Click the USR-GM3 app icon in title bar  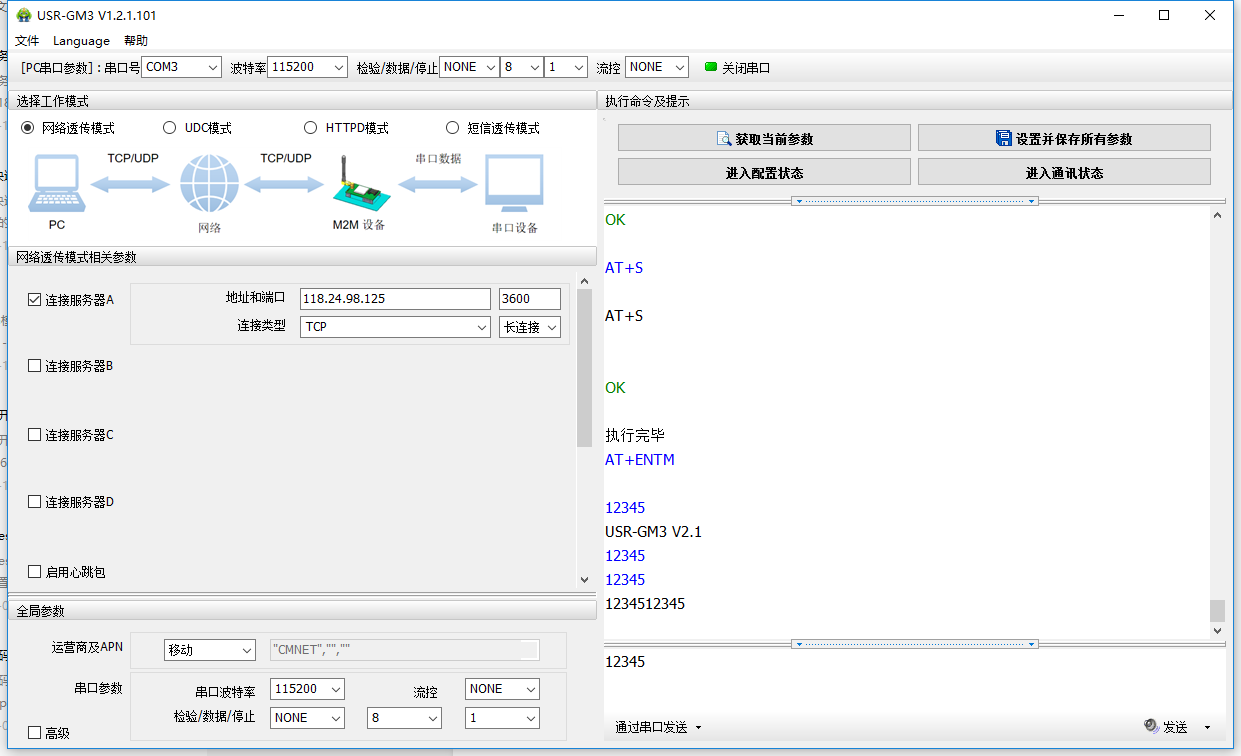click(x=23, y=15)
